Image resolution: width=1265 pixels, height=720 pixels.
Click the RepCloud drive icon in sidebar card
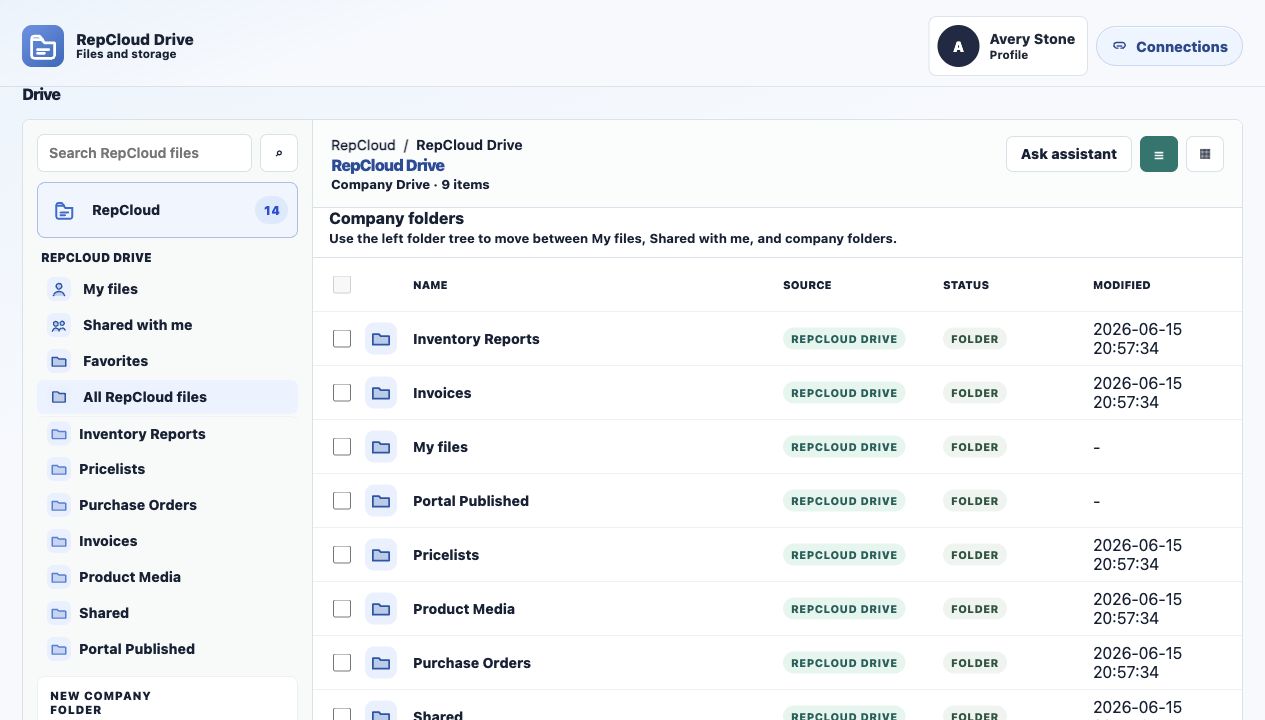pos(64,210)
